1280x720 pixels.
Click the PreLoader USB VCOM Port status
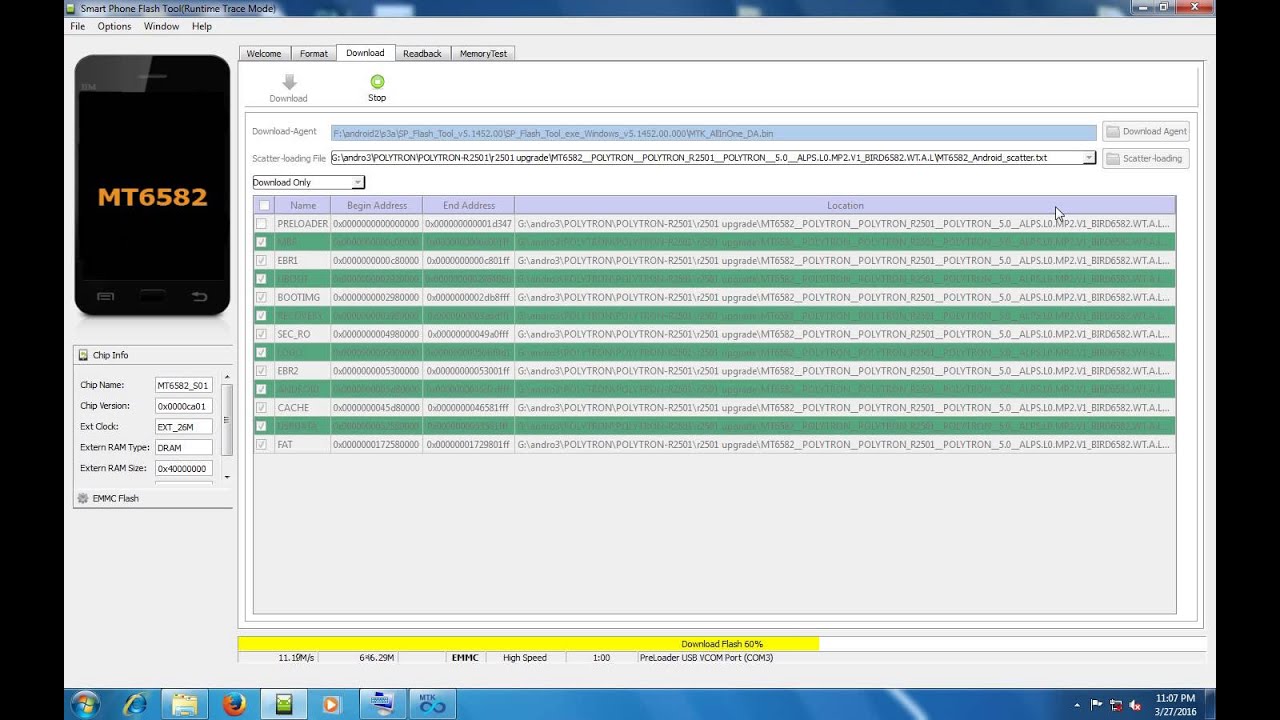(x=706, y=658)
